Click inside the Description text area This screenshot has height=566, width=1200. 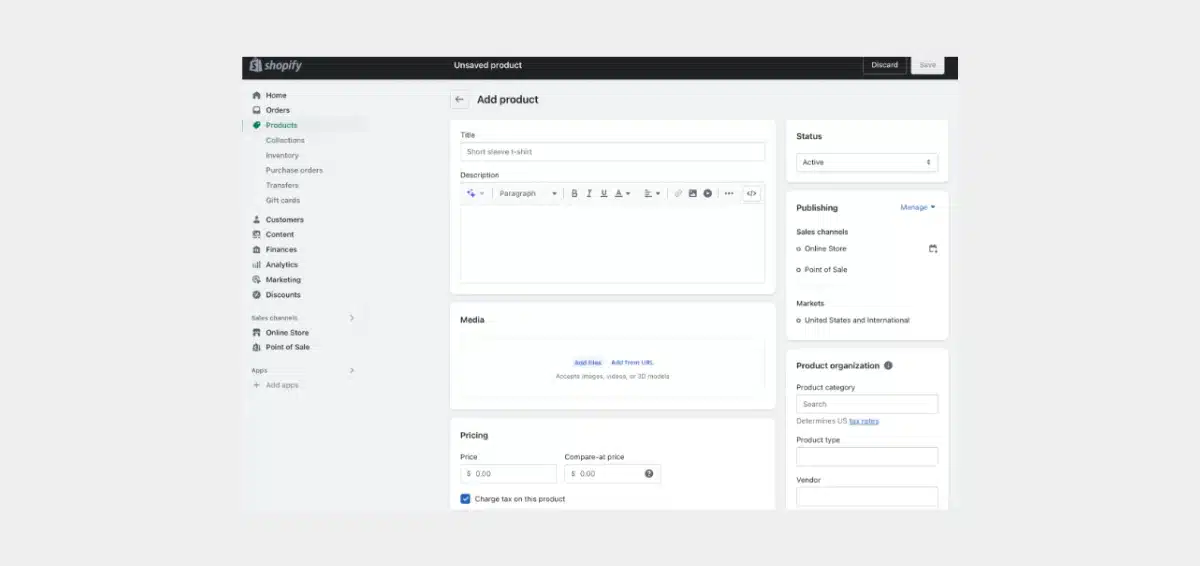(x=612, y=243)
